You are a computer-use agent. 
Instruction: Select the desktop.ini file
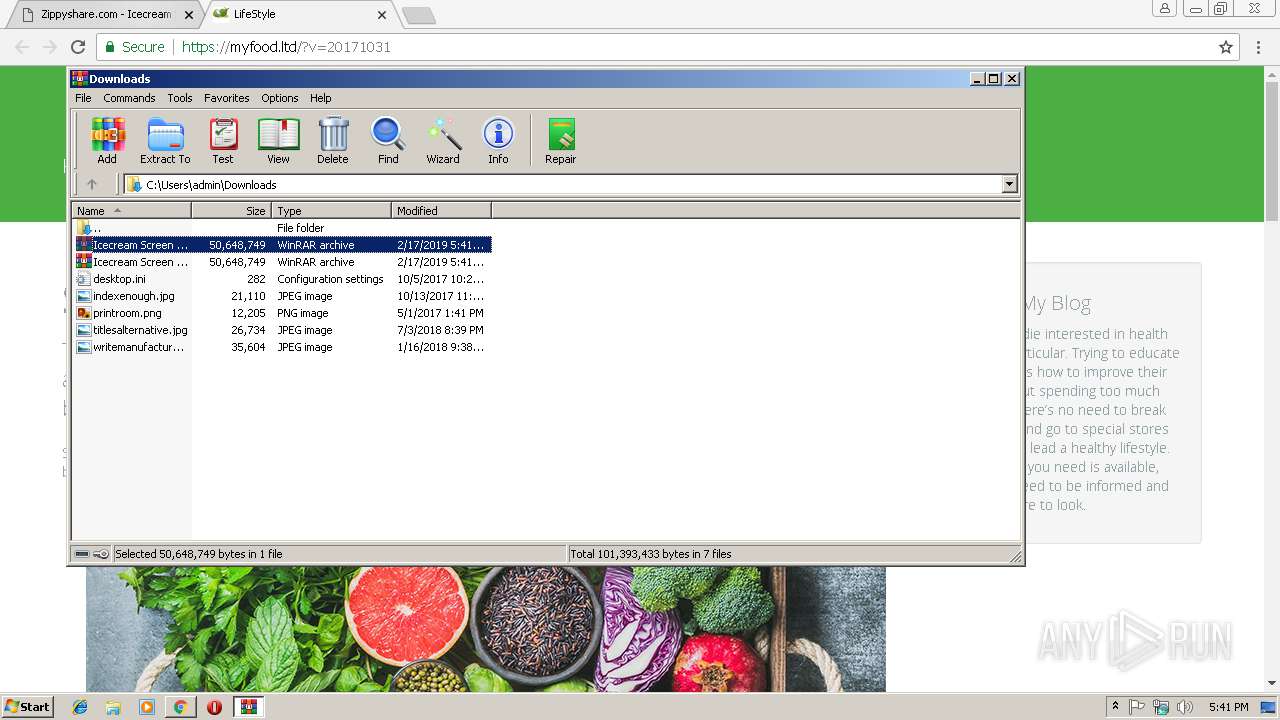click(x=282, y=279)
